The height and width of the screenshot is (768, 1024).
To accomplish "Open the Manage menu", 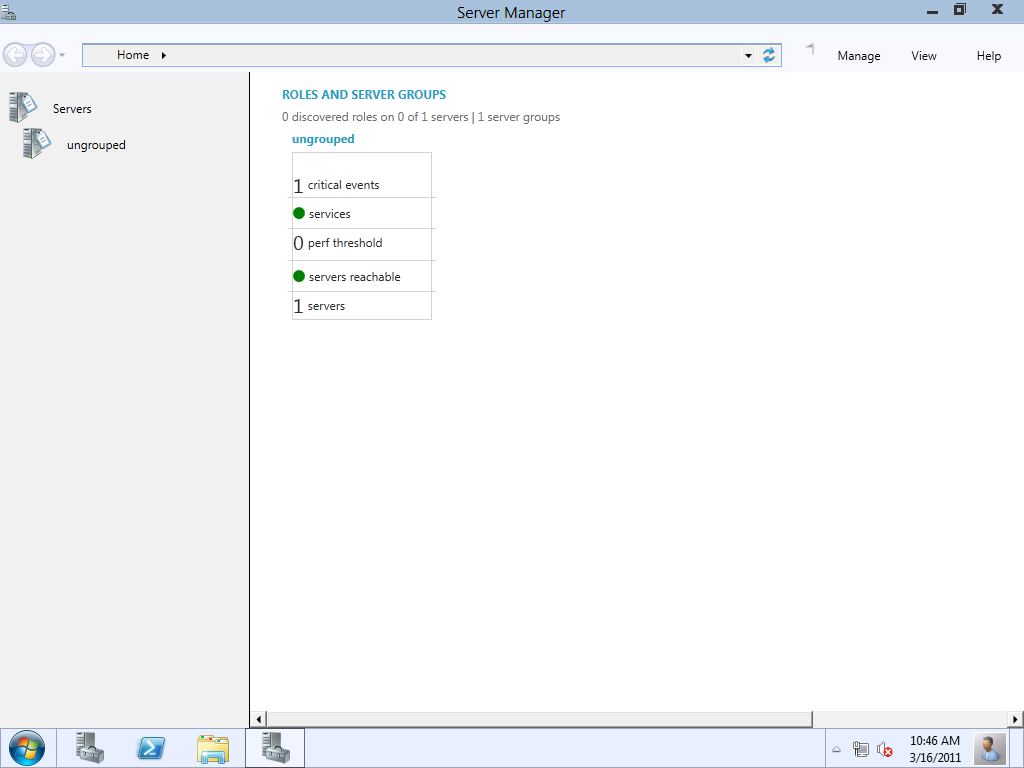I will pyautogui.click(x=858, y=56).
